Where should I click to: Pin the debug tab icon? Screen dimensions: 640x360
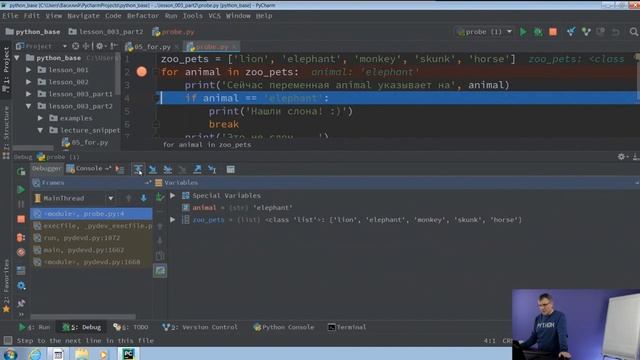tap(21, 303)
